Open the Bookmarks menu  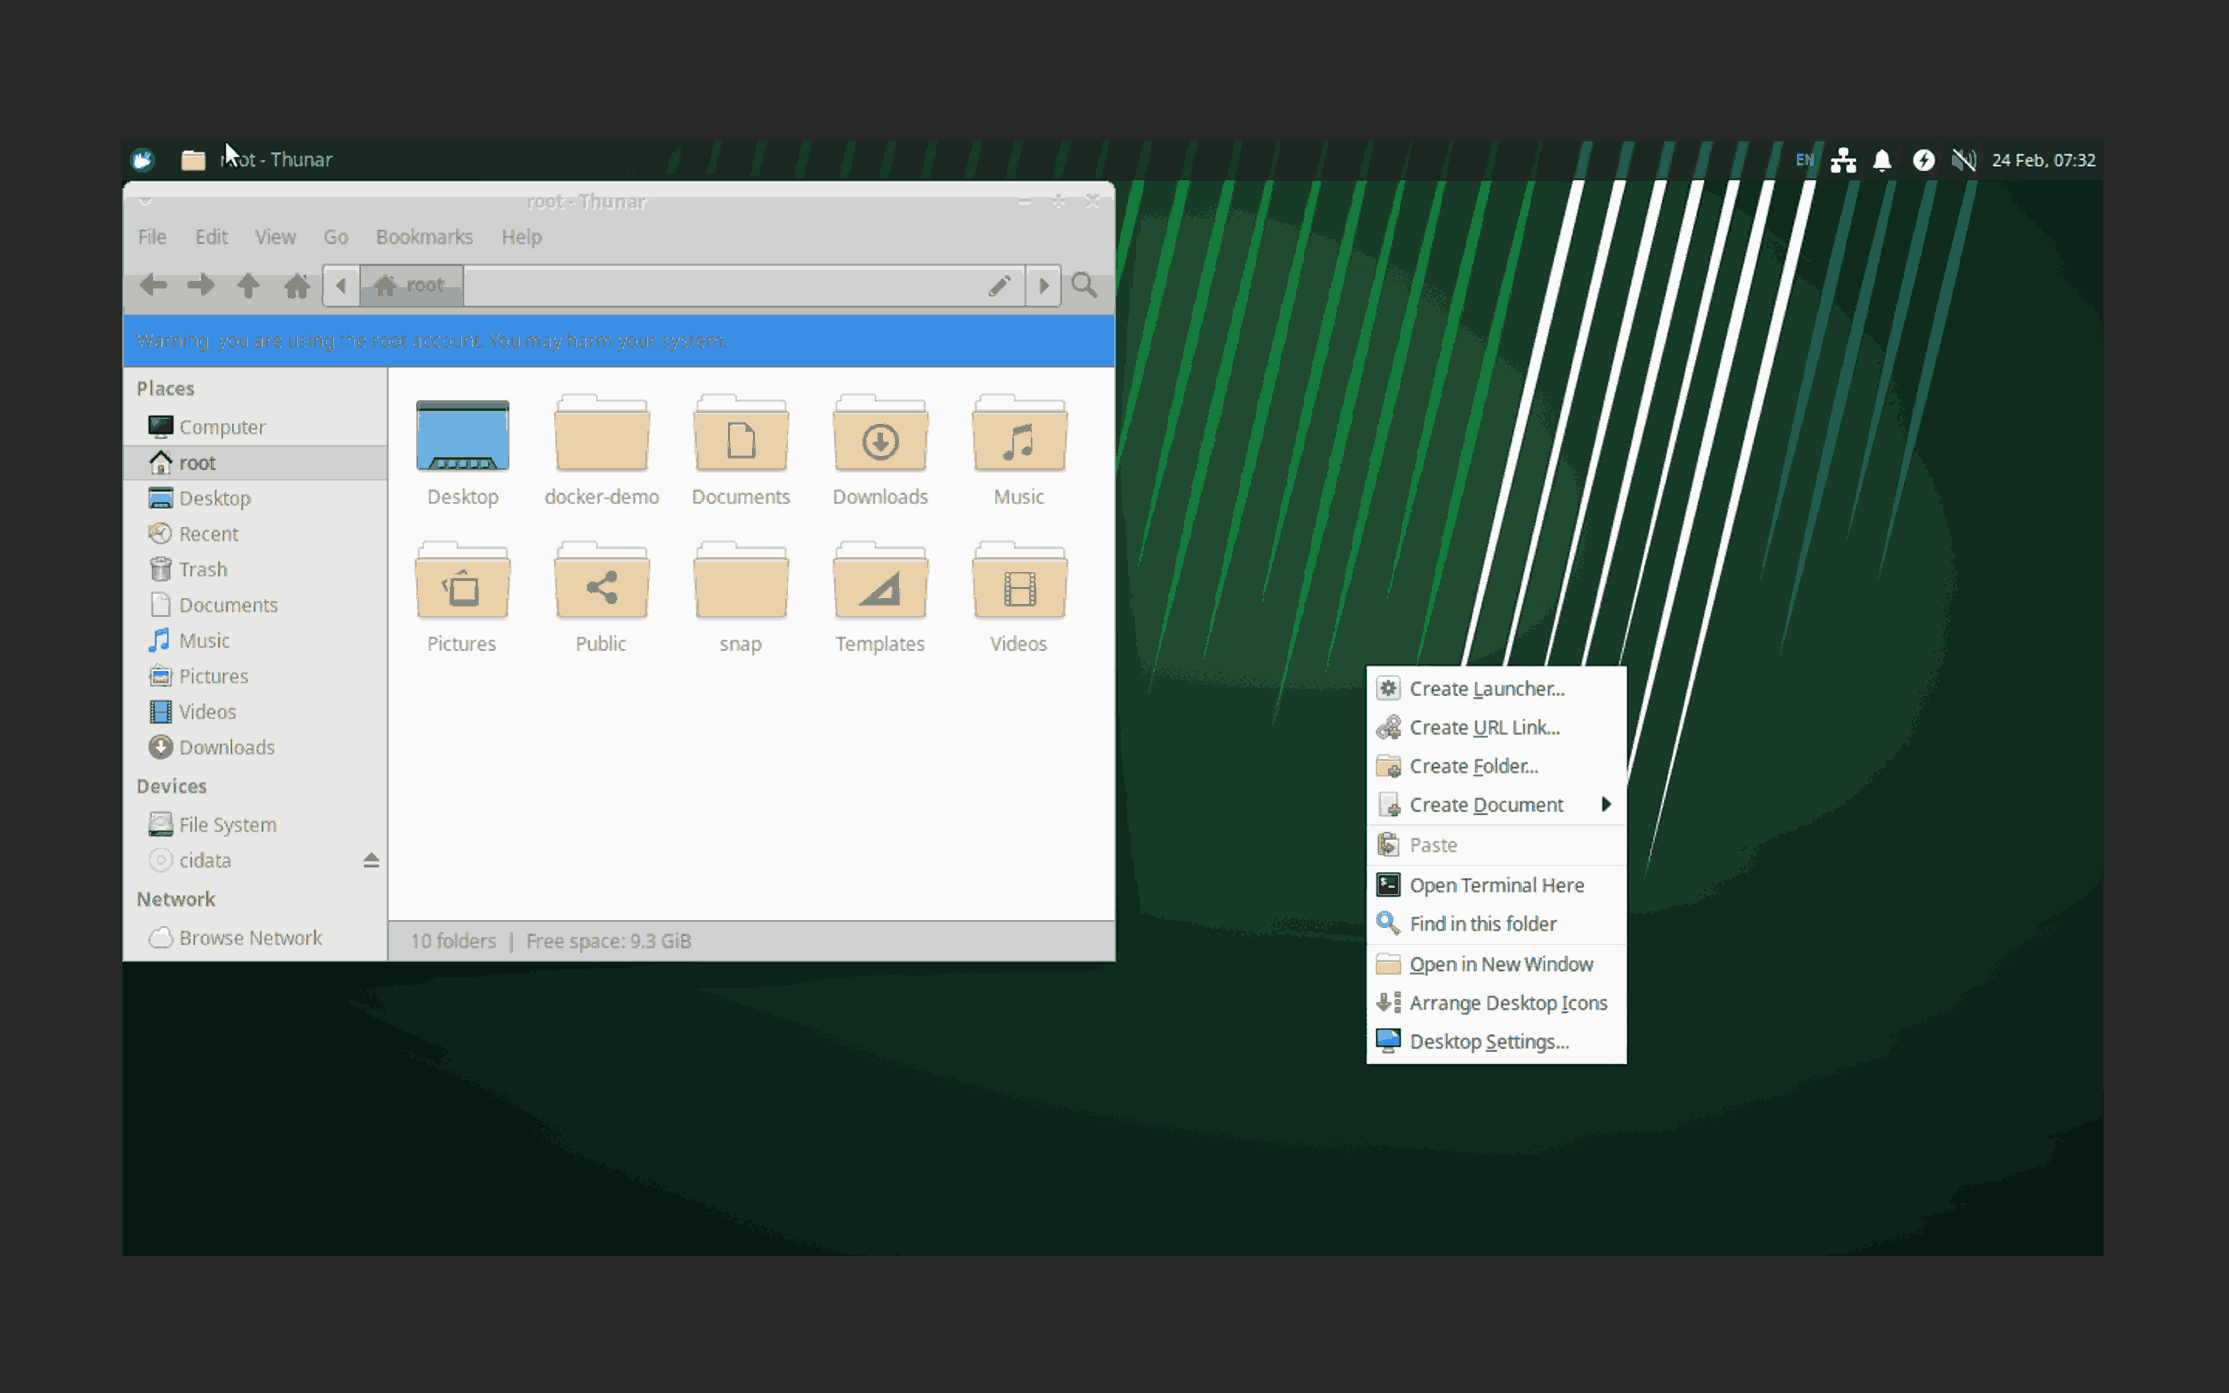[424, 237]
